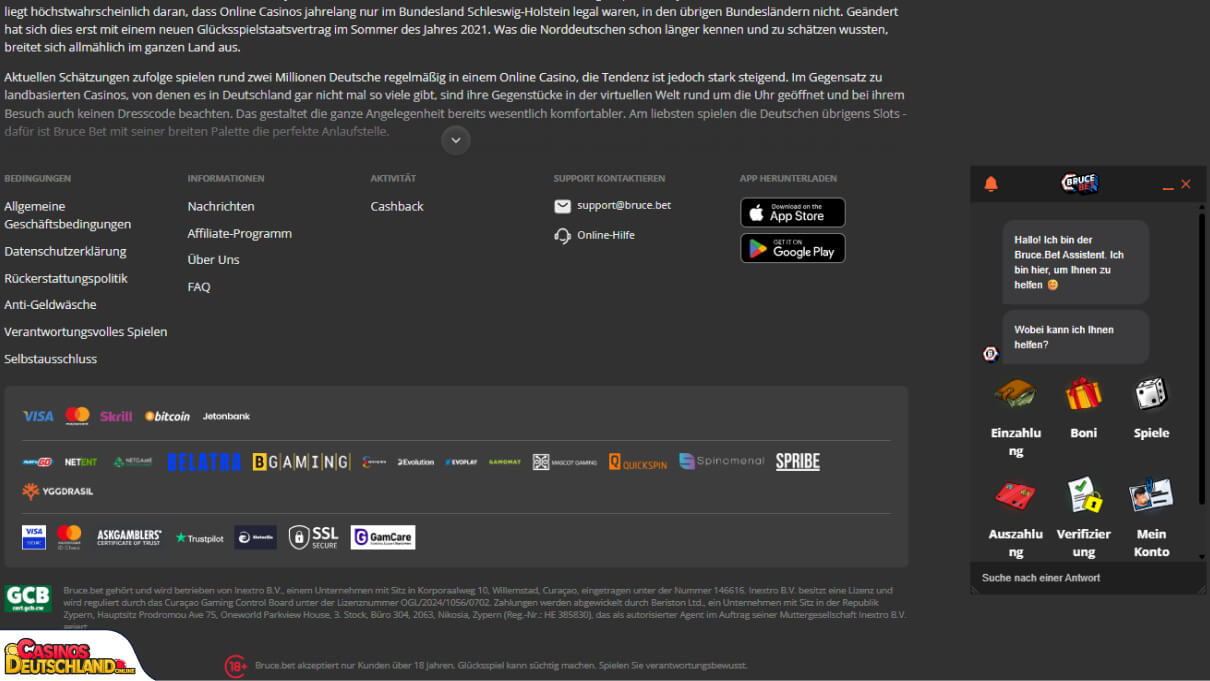This screenshot has height=681, width=1210.
Task: Open the Selbstausschluss link
Action: coord(51,358)
